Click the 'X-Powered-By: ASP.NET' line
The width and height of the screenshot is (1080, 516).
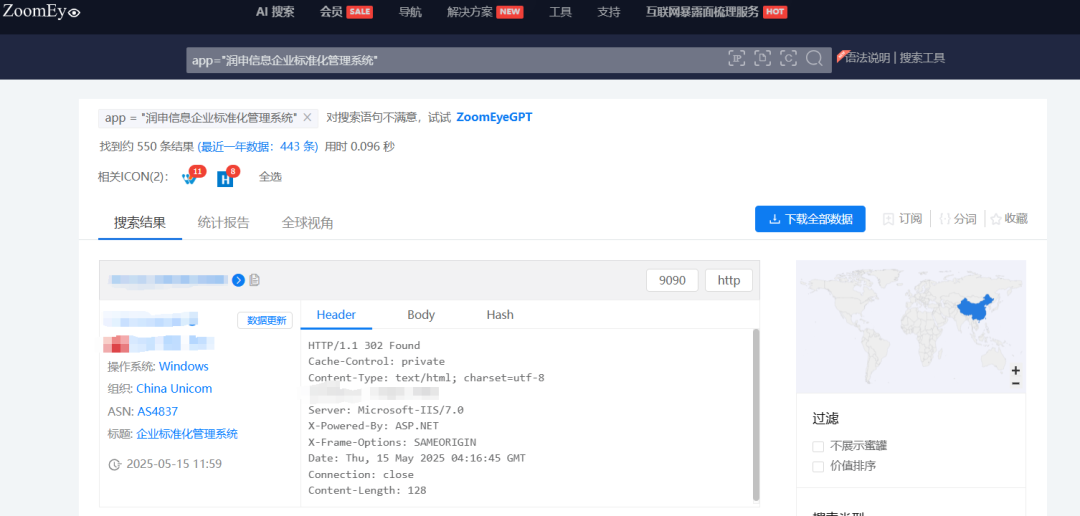373,426
